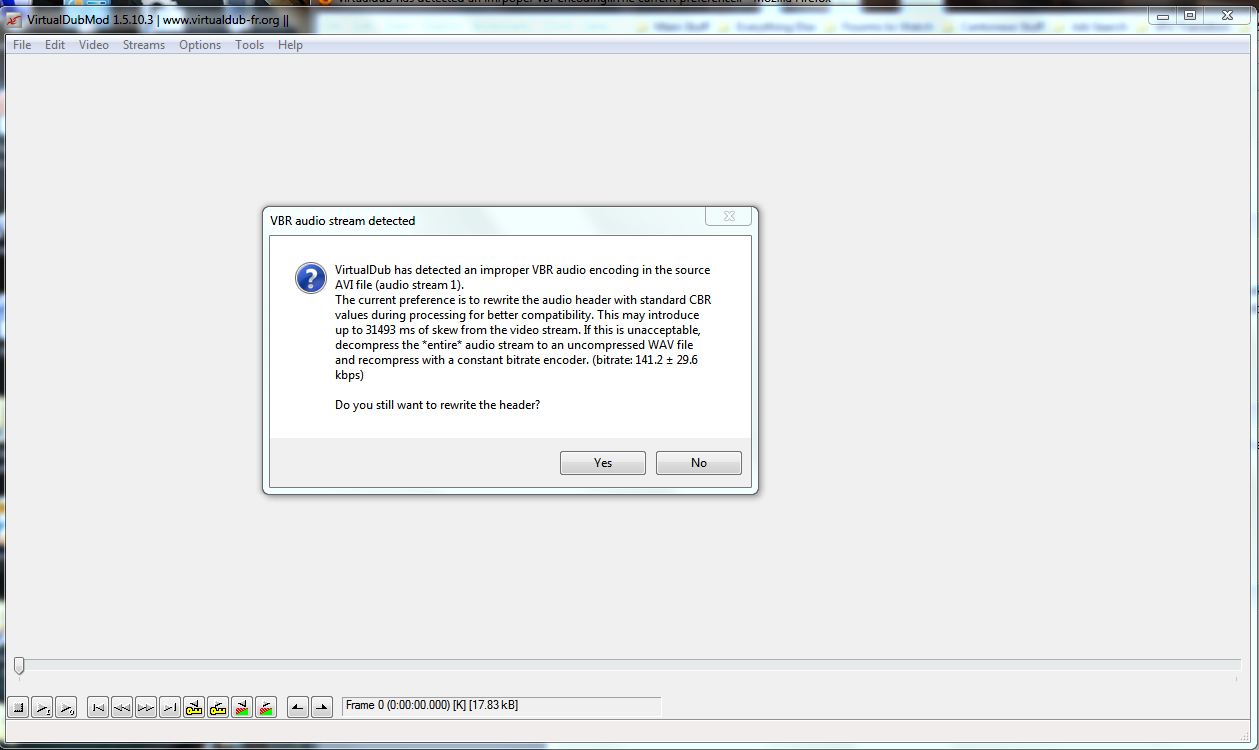The image size is (1259, 750).
Task: Open the File menu
Action: pos(22,45)
